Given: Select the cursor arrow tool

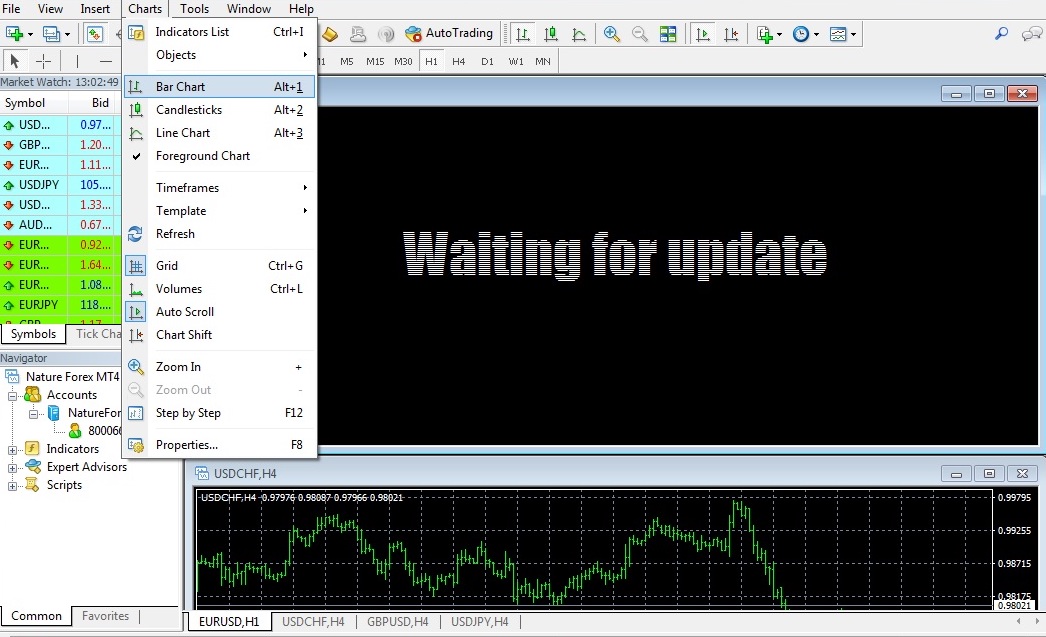Looking at the screenshot, I should pos(15,61).
